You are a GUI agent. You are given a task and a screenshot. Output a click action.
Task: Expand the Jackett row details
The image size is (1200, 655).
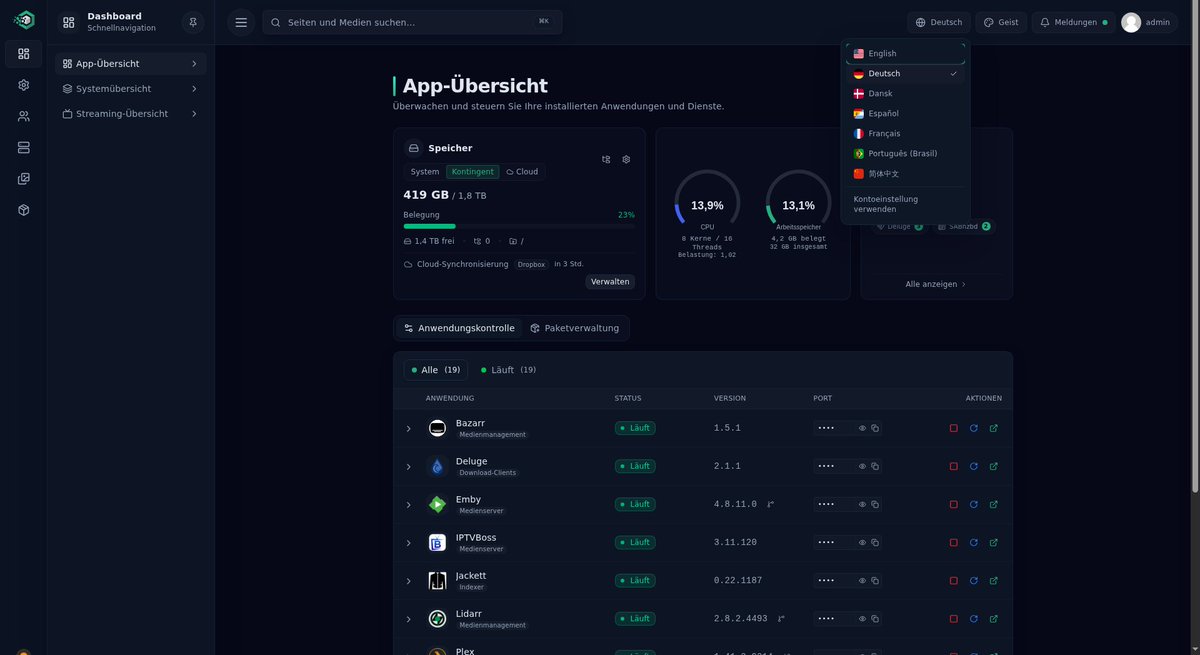[x=408, y=581]
